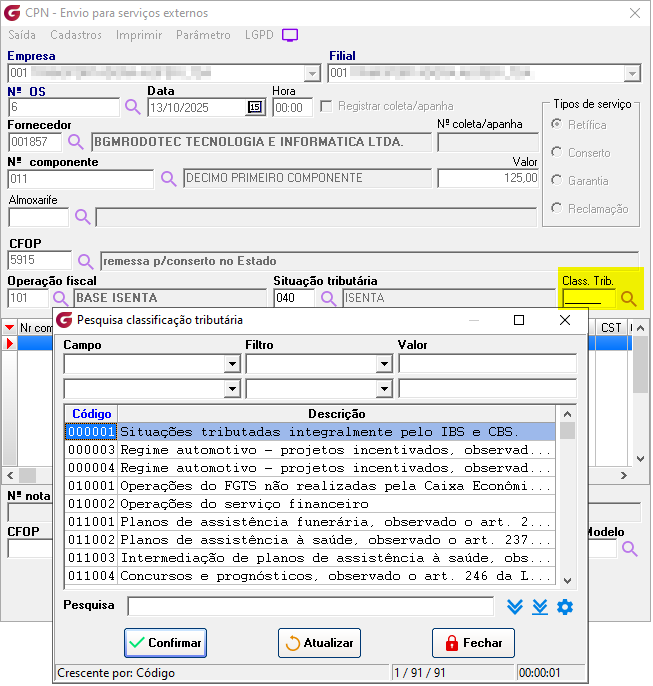Click the Confirmar button
The height and width of the screenshot is (686, 653).
tap(165, 643)
